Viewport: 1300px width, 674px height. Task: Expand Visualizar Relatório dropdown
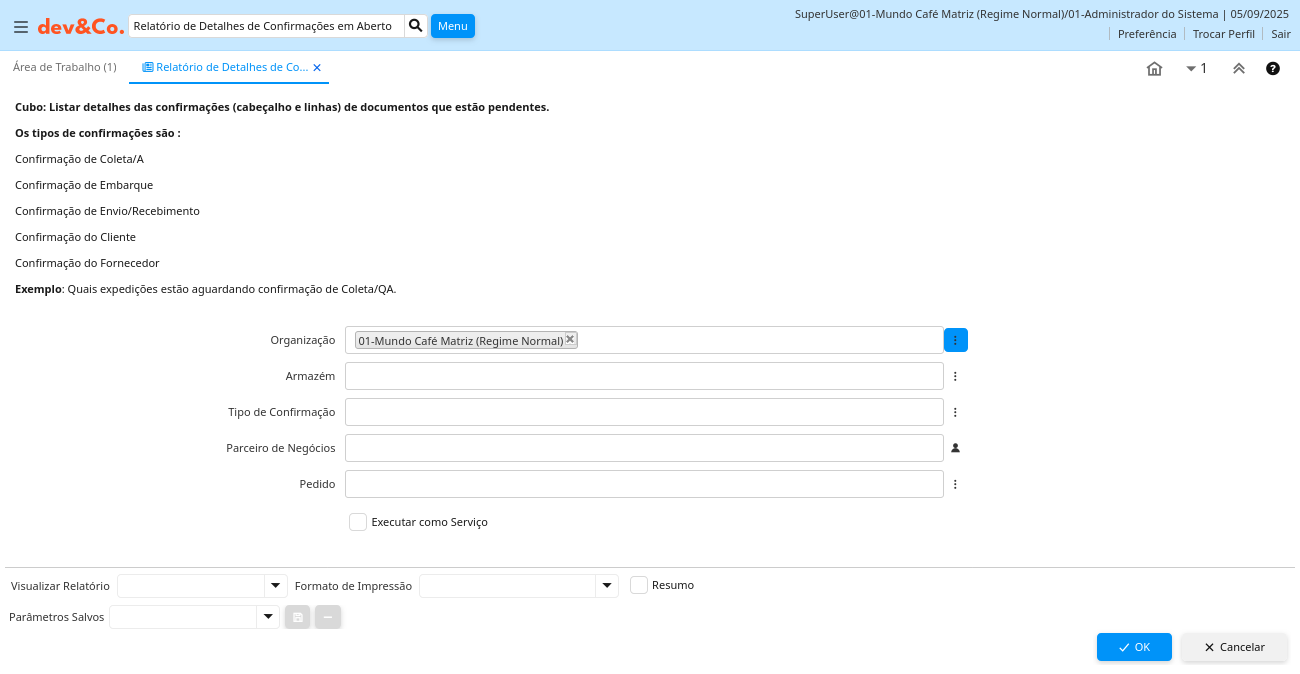[x=275, y=586]
